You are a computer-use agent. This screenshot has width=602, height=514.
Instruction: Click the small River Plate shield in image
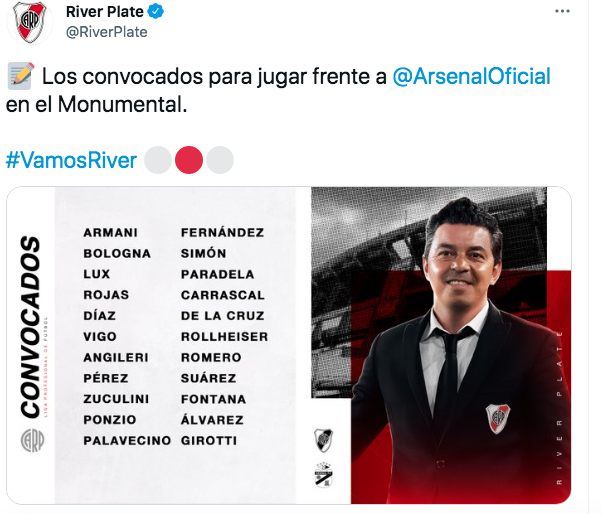pyautogui.click(x=323, y=440)
